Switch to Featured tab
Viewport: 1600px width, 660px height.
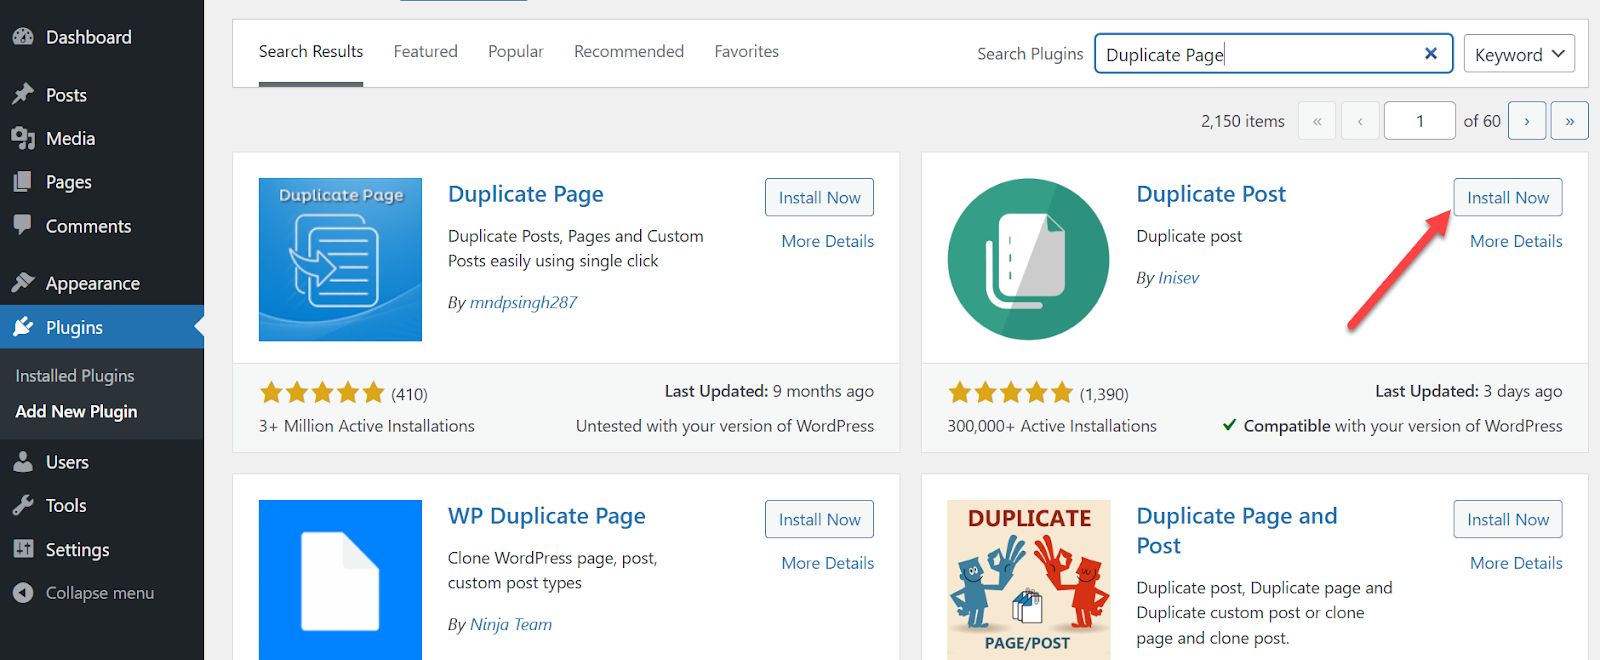tap(425, 51)
